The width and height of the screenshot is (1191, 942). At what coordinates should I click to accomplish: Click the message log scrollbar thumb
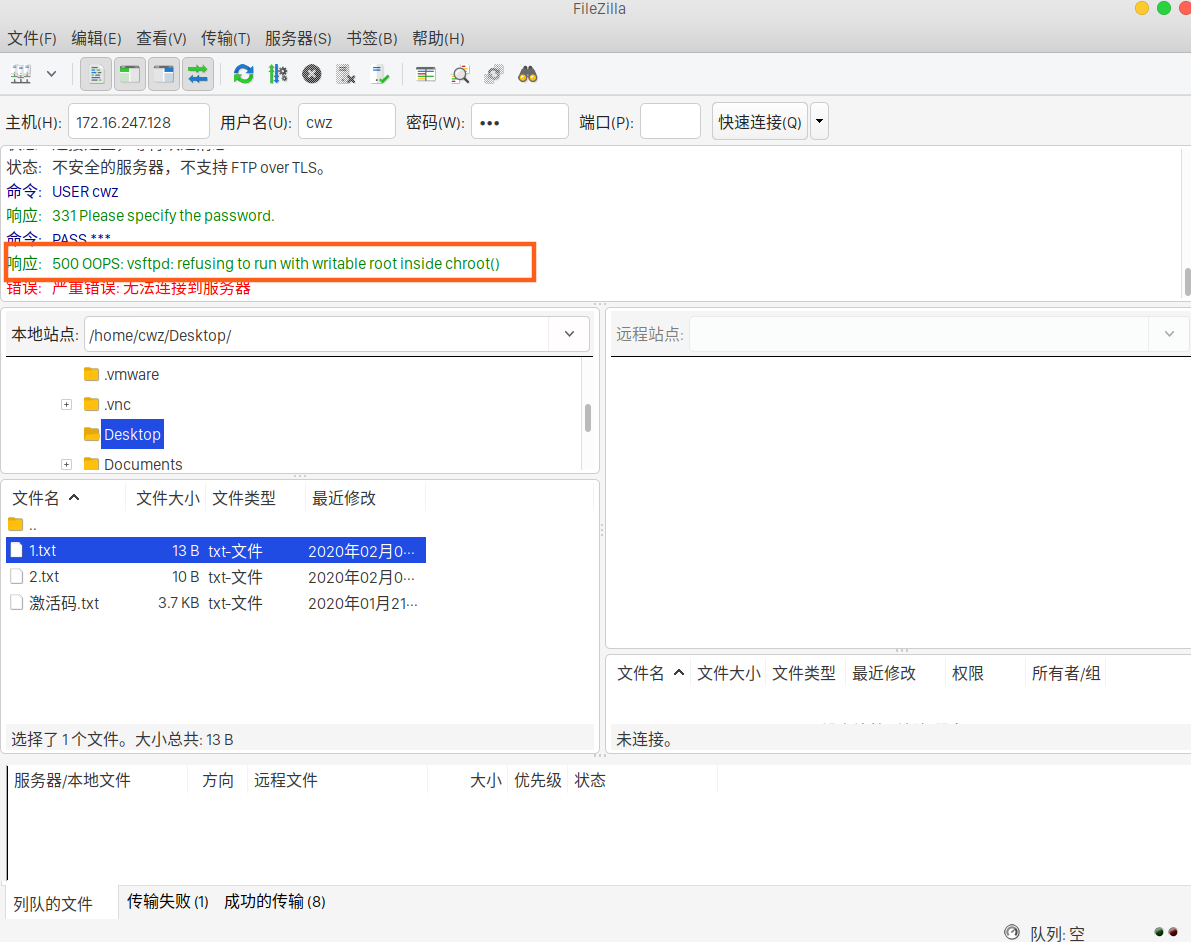tap(1186, 281)
